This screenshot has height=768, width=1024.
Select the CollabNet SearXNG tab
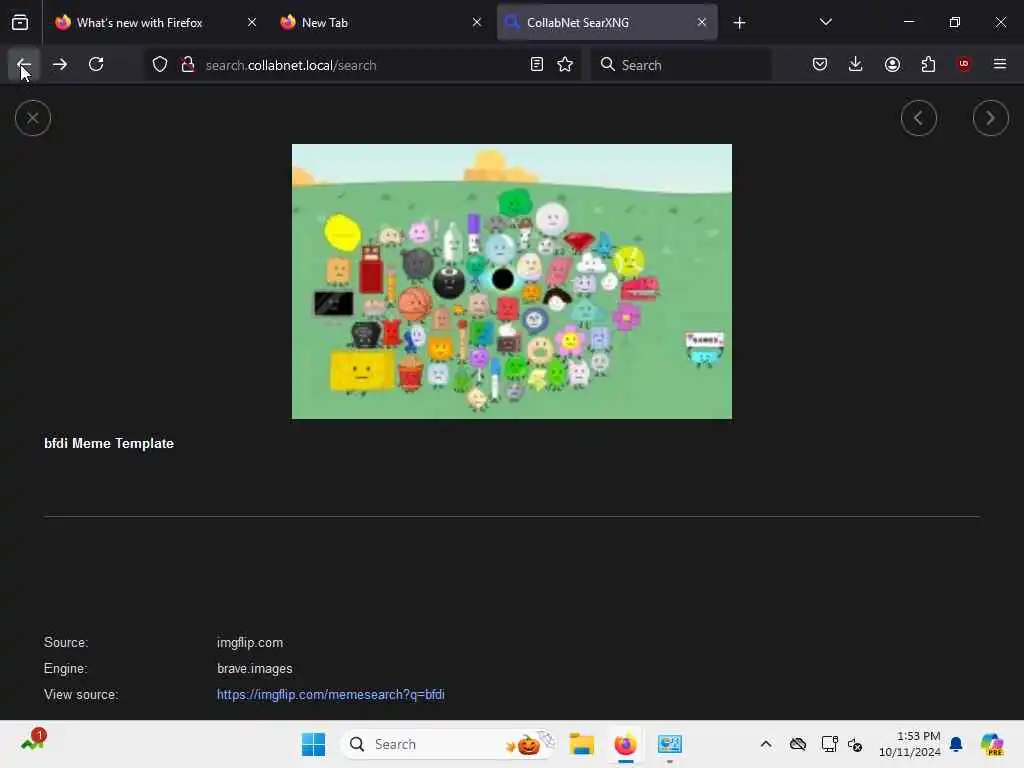point(607,23)
